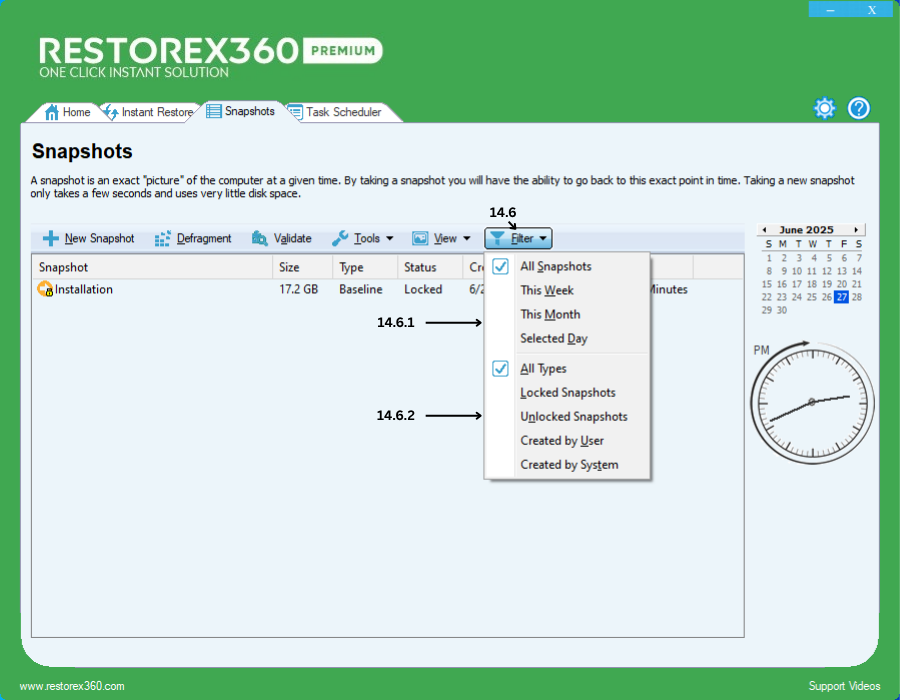This screenshot has height=700, width=900.
Task: Click the Validate icon
Action: click(x=259, y=238)
